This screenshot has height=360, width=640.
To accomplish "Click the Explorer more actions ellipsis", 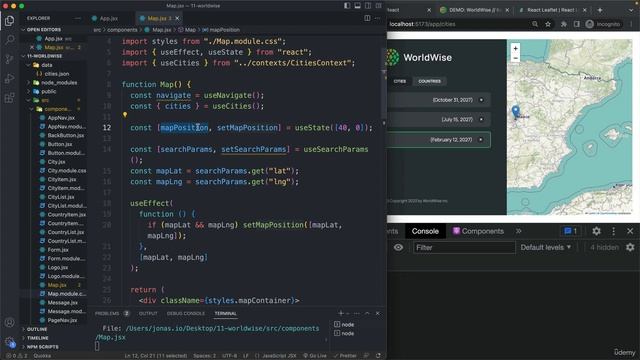I will coord(78,18).
